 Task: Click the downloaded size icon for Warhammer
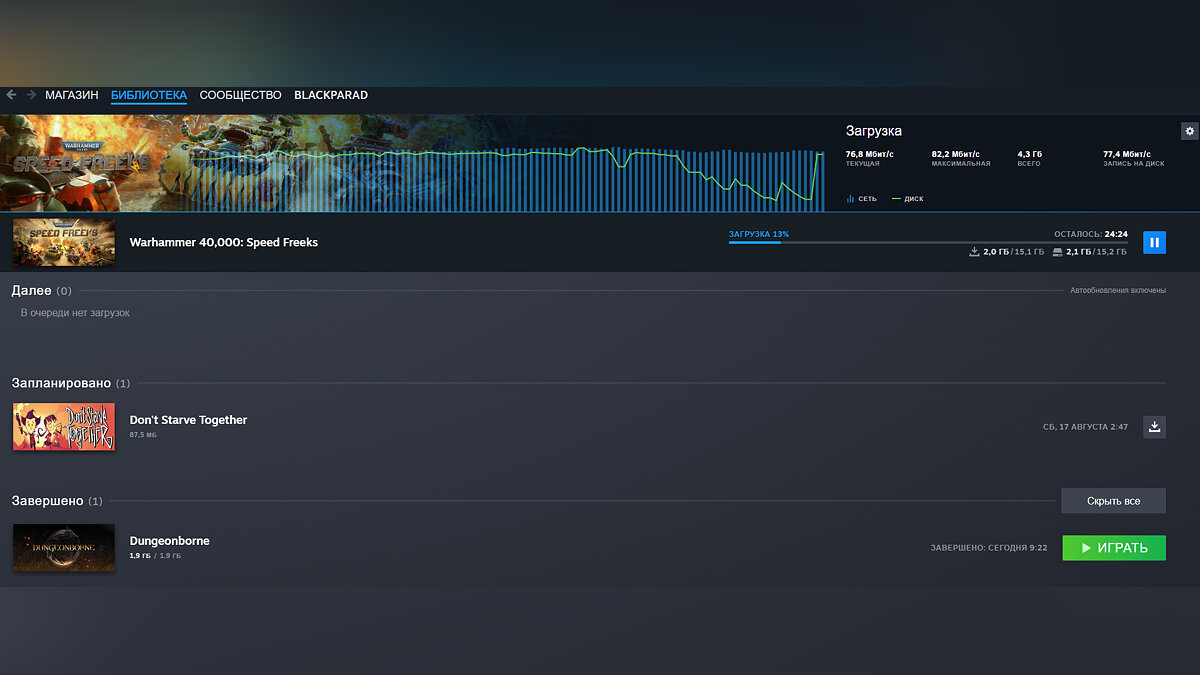click(975, 252)
